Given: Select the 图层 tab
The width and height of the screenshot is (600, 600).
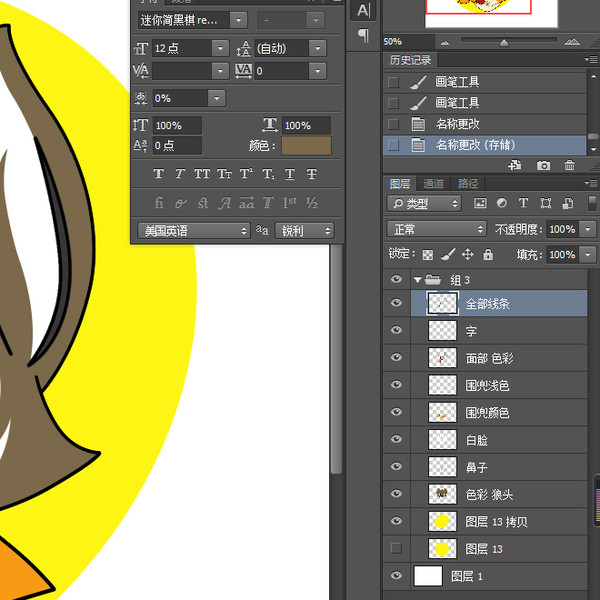Looking at the screenshot, I should tap(400, 184).
